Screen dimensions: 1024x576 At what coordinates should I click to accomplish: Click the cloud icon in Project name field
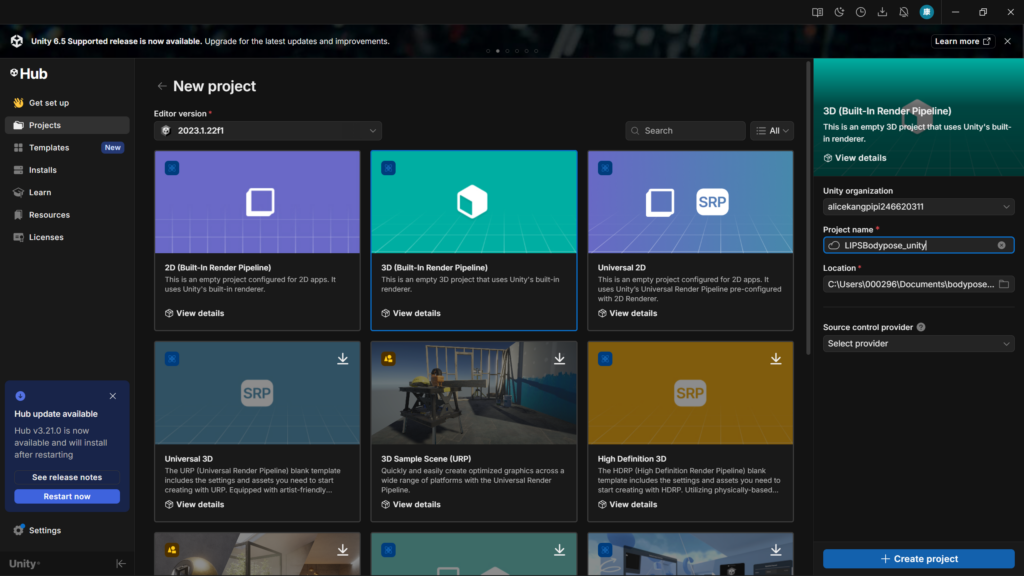(834, 246)
